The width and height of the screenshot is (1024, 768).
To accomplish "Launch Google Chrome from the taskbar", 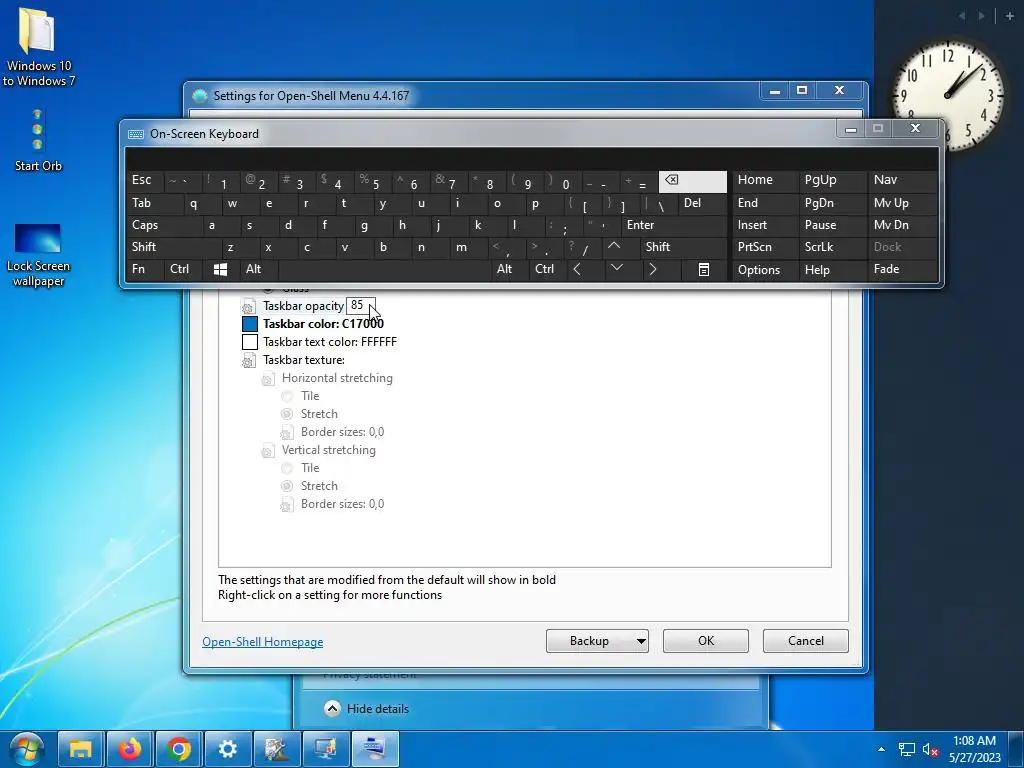I will [179, 748].
